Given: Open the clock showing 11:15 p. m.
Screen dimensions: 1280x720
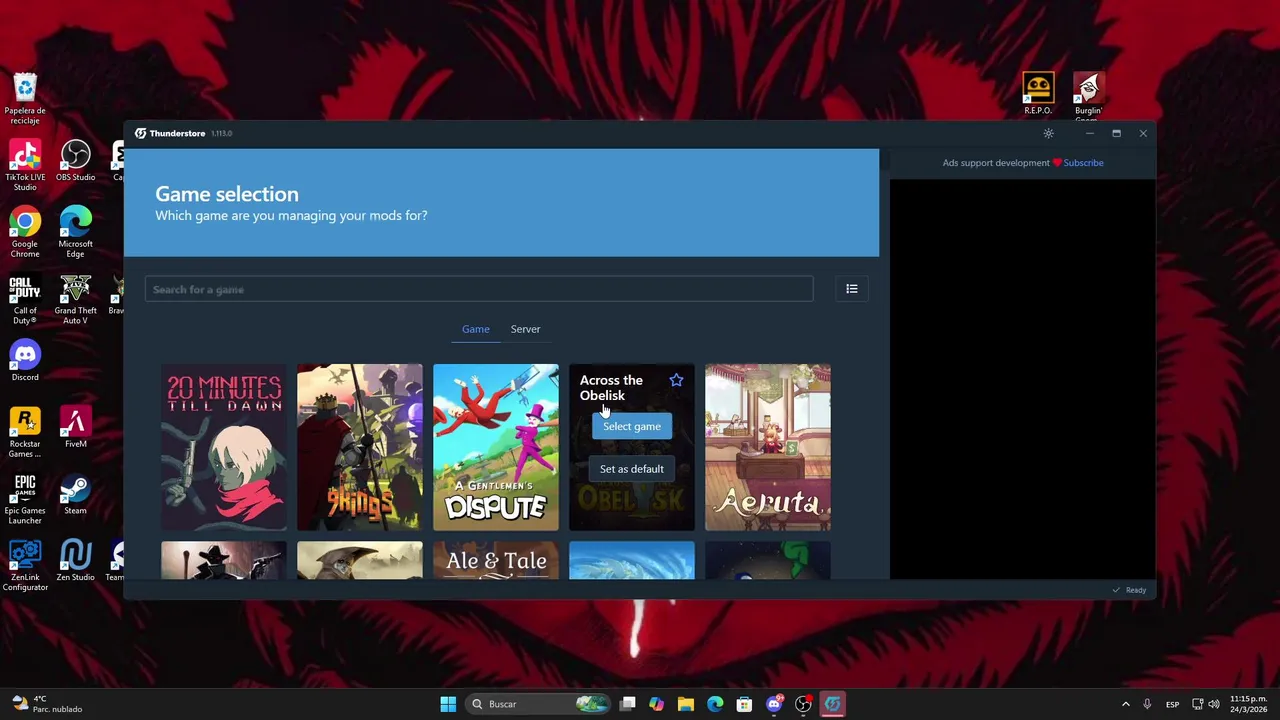Looking at the screenshot, I should [1248, 704].
